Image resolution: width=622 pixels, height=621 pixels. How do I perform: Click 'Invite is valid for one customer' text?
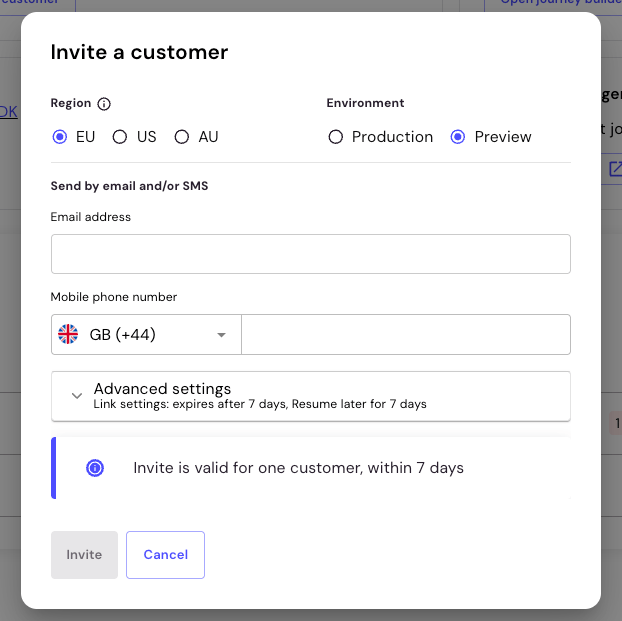(x=248, y=468)
